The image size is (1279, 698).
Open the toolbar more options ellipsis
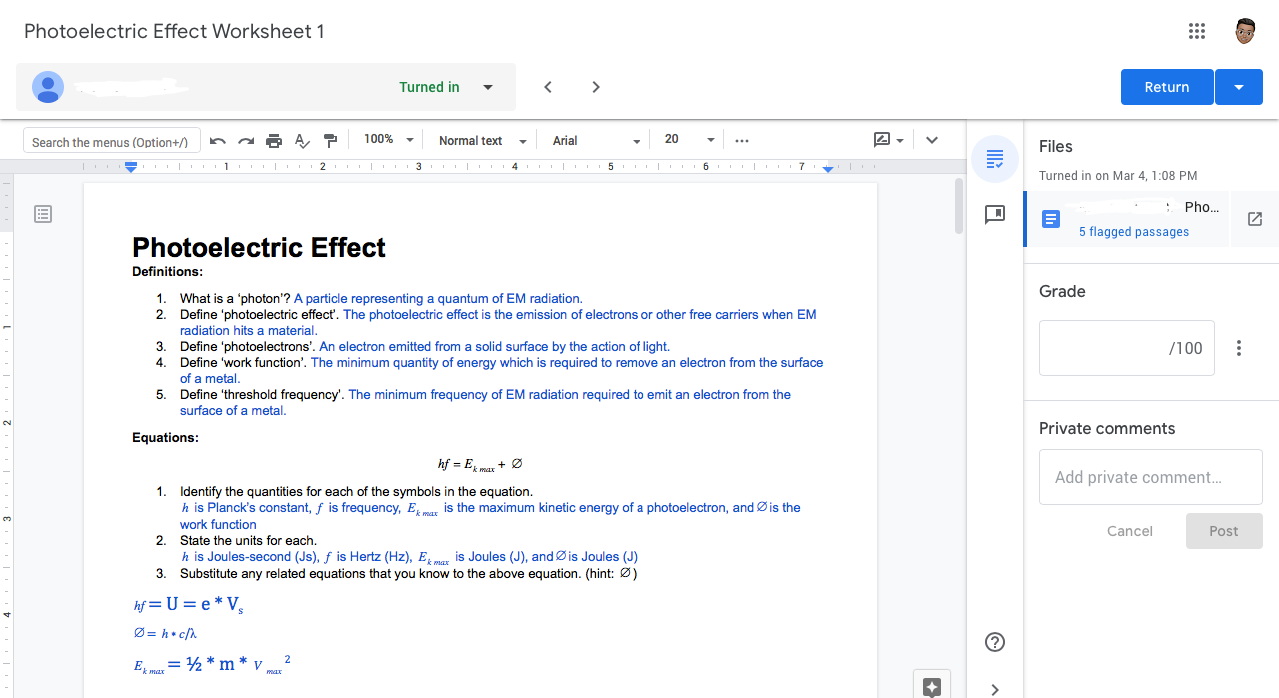coord(742,141)
